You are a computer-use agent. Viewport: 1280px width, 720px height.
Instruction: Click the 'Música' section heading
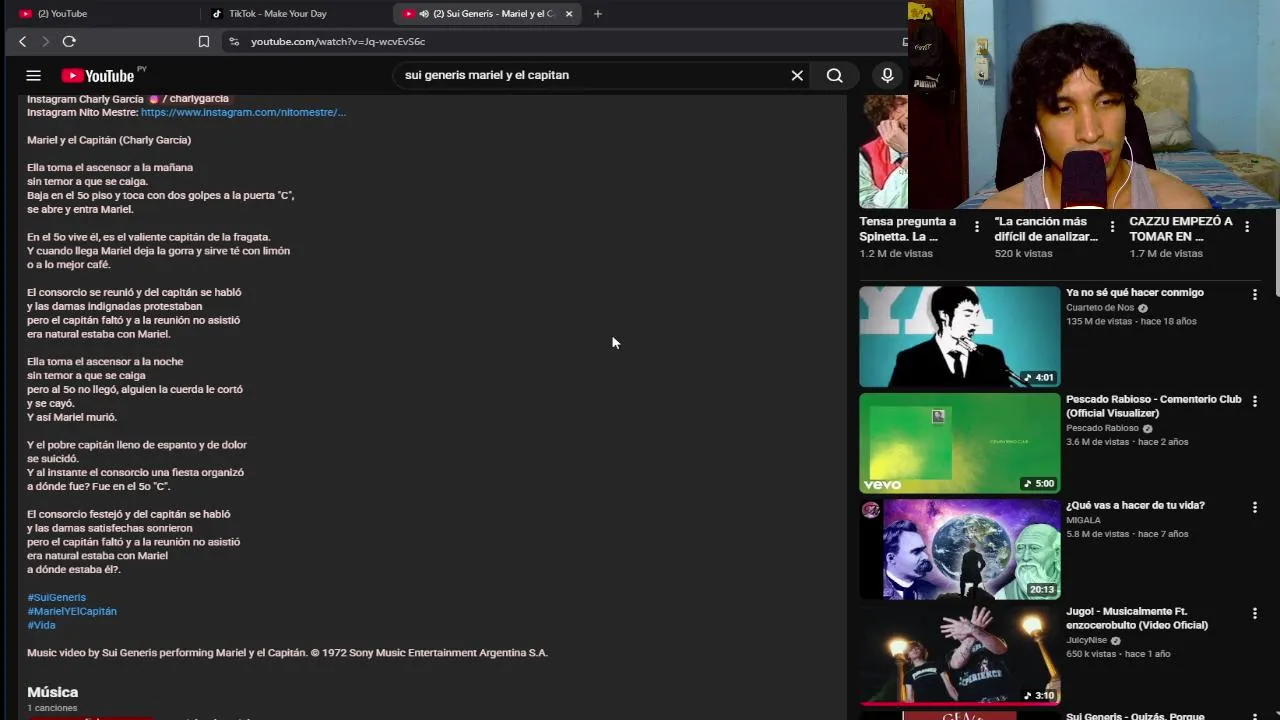click(52, 692)
